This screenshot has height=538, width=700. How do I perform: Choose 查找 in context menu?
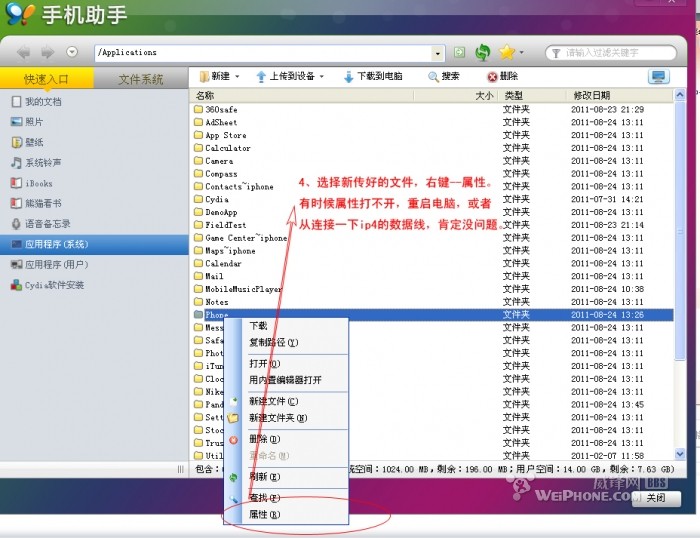click(286, 497)
